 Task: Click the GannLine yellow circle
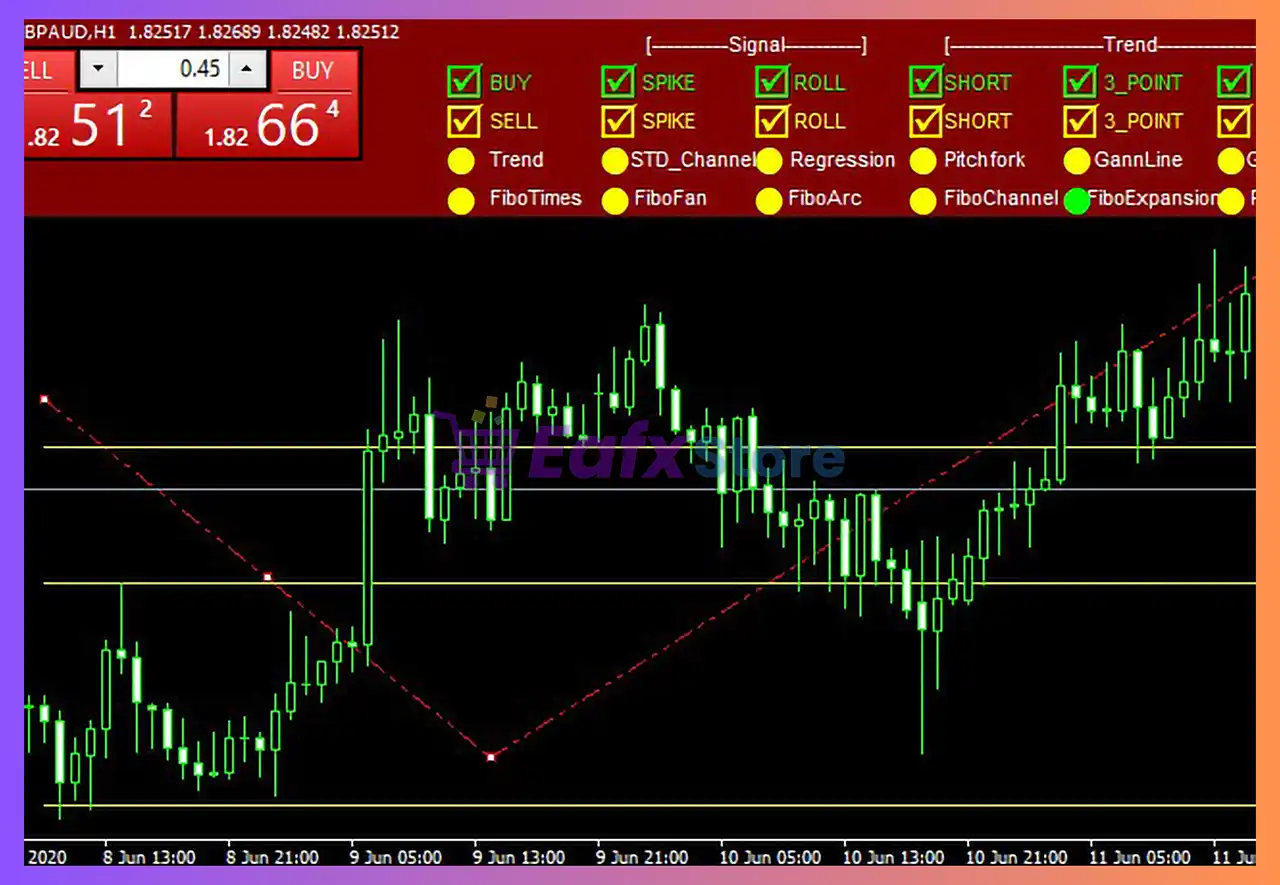[1077, 161]
